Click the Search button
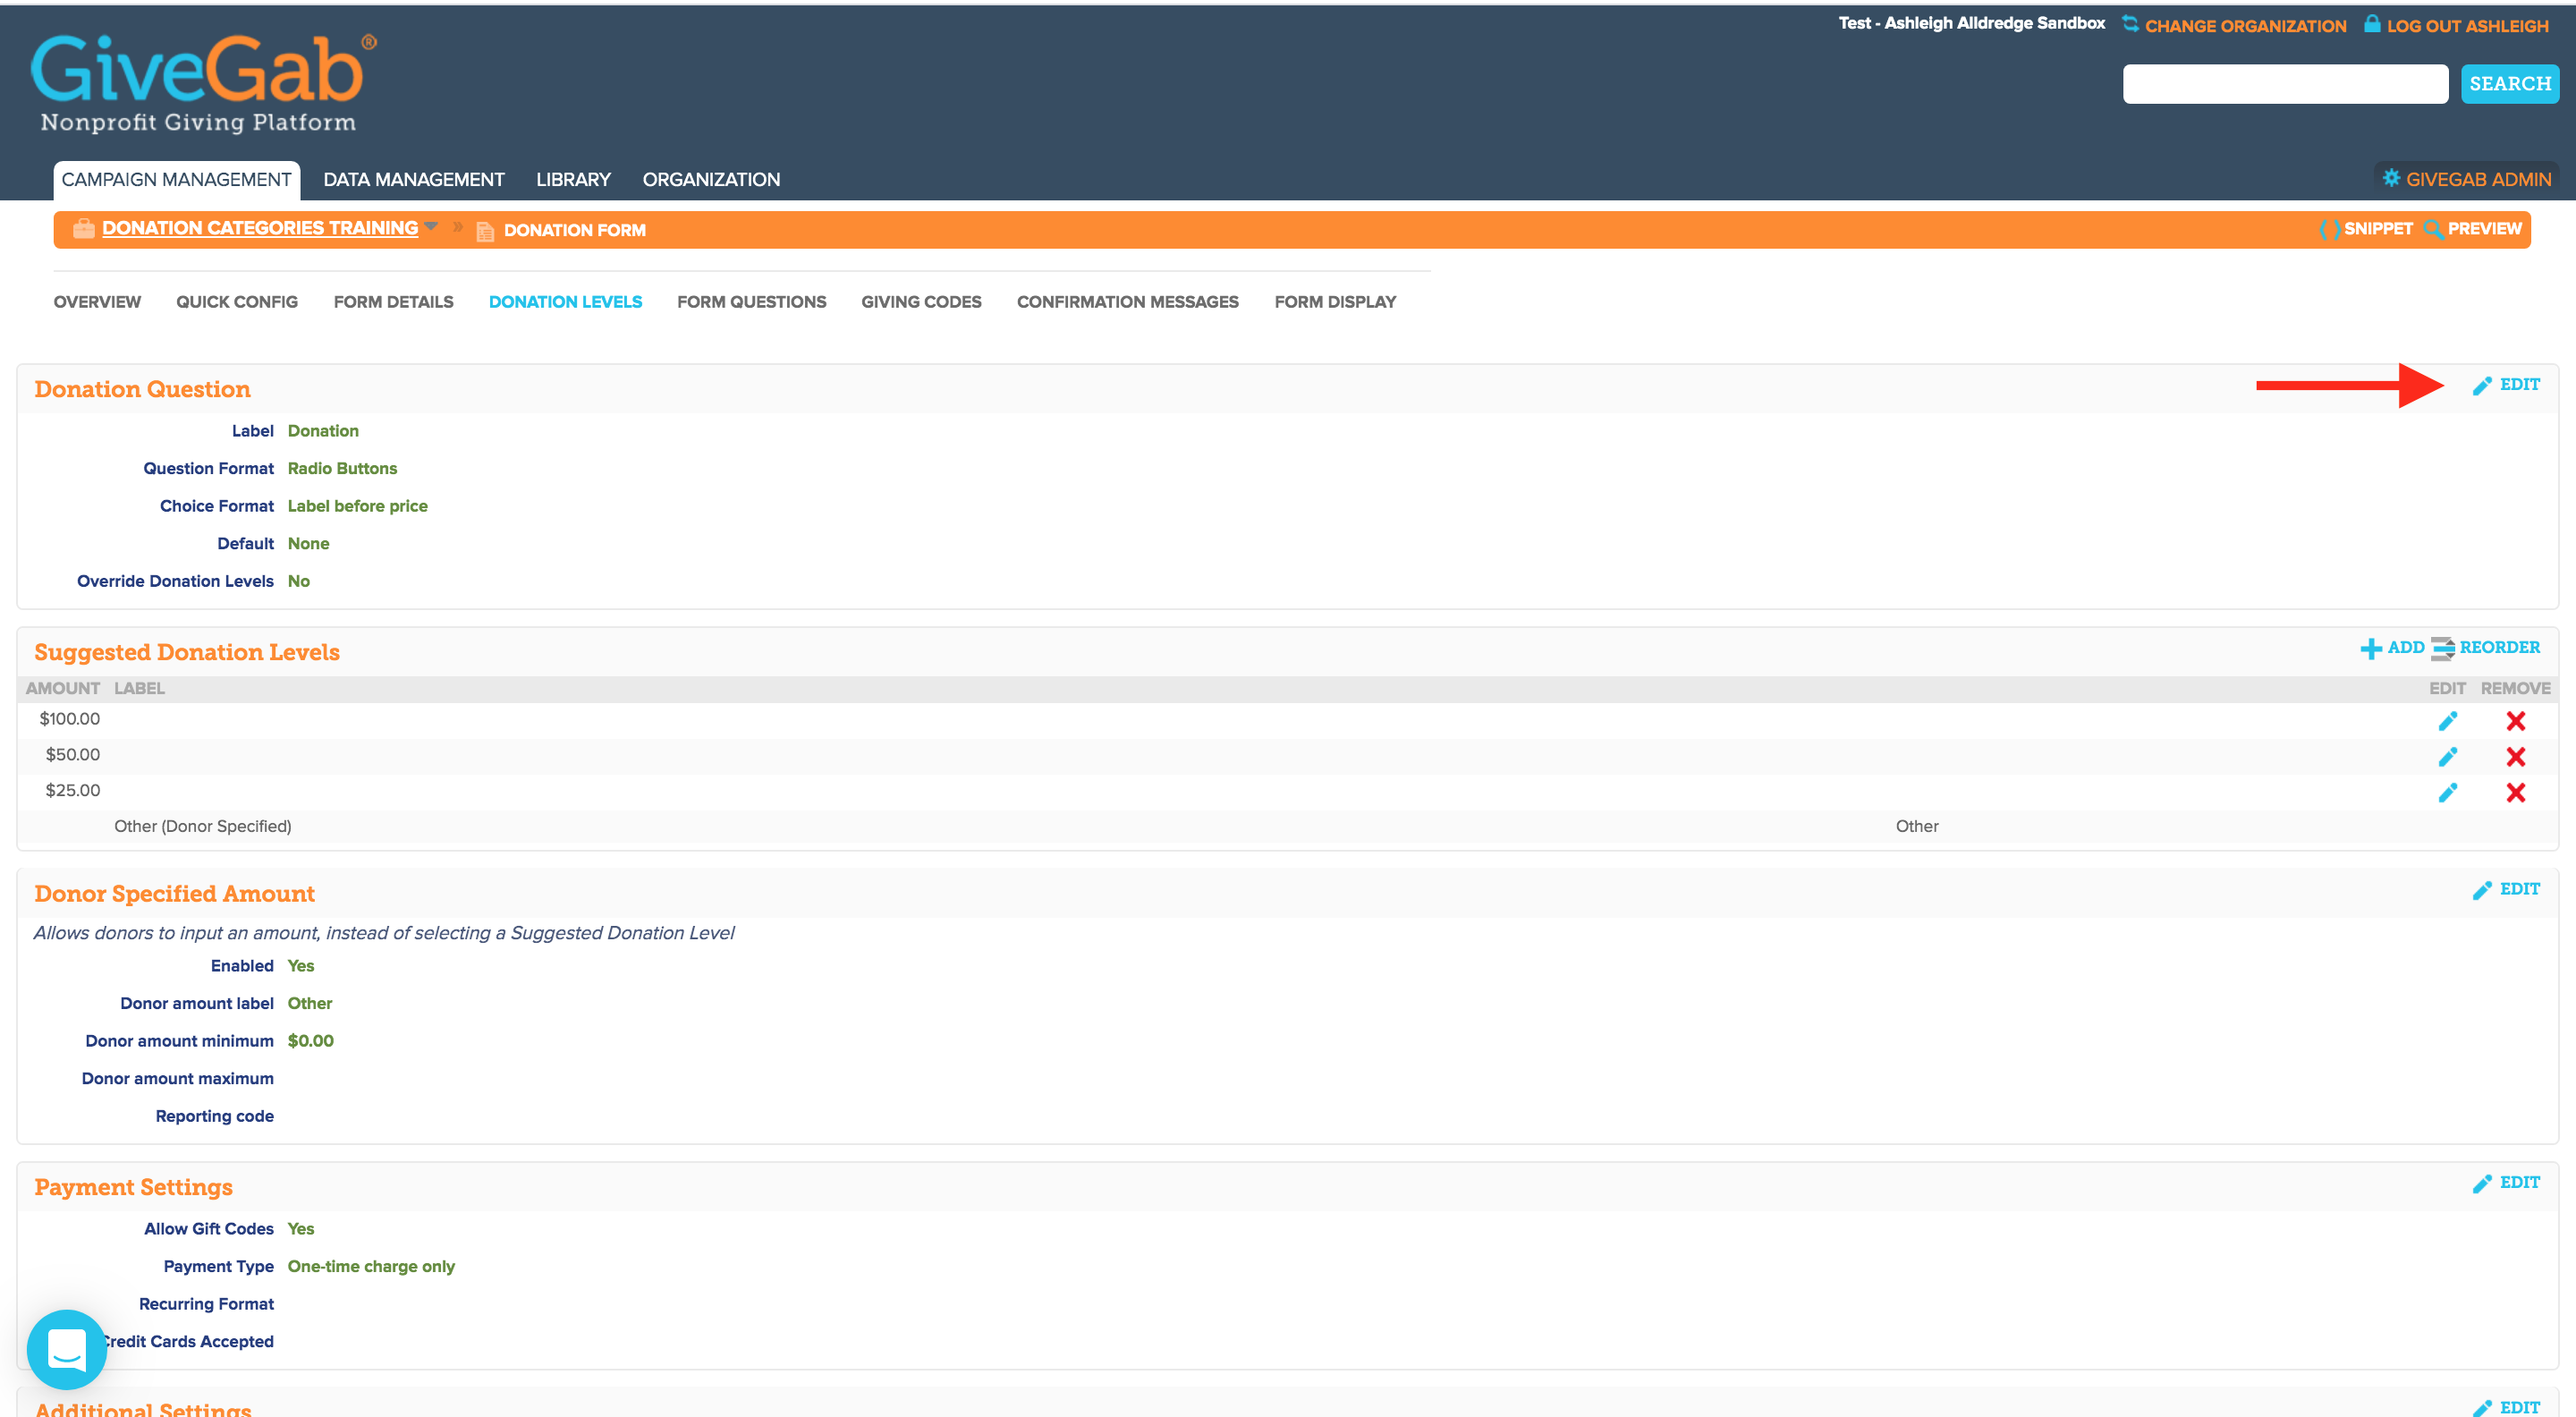The image size is (2576, 1417). coord(2510,84)
